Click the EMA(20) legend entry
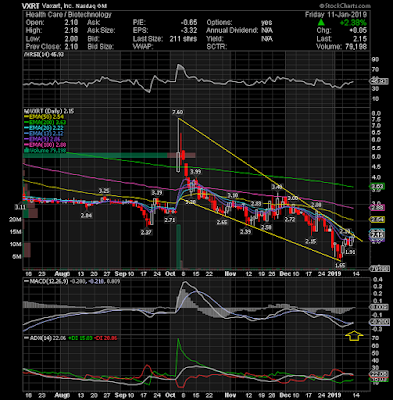 [43, 128]
